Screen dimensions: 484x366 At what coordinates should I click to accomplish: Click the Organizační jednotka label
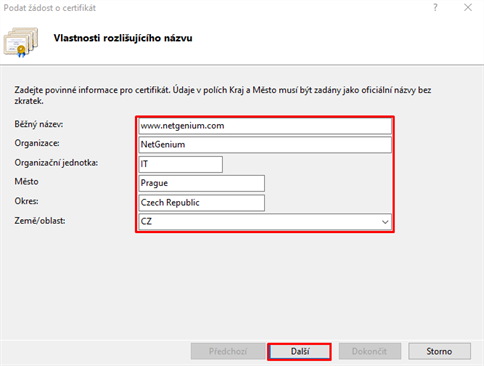(56, 163)
